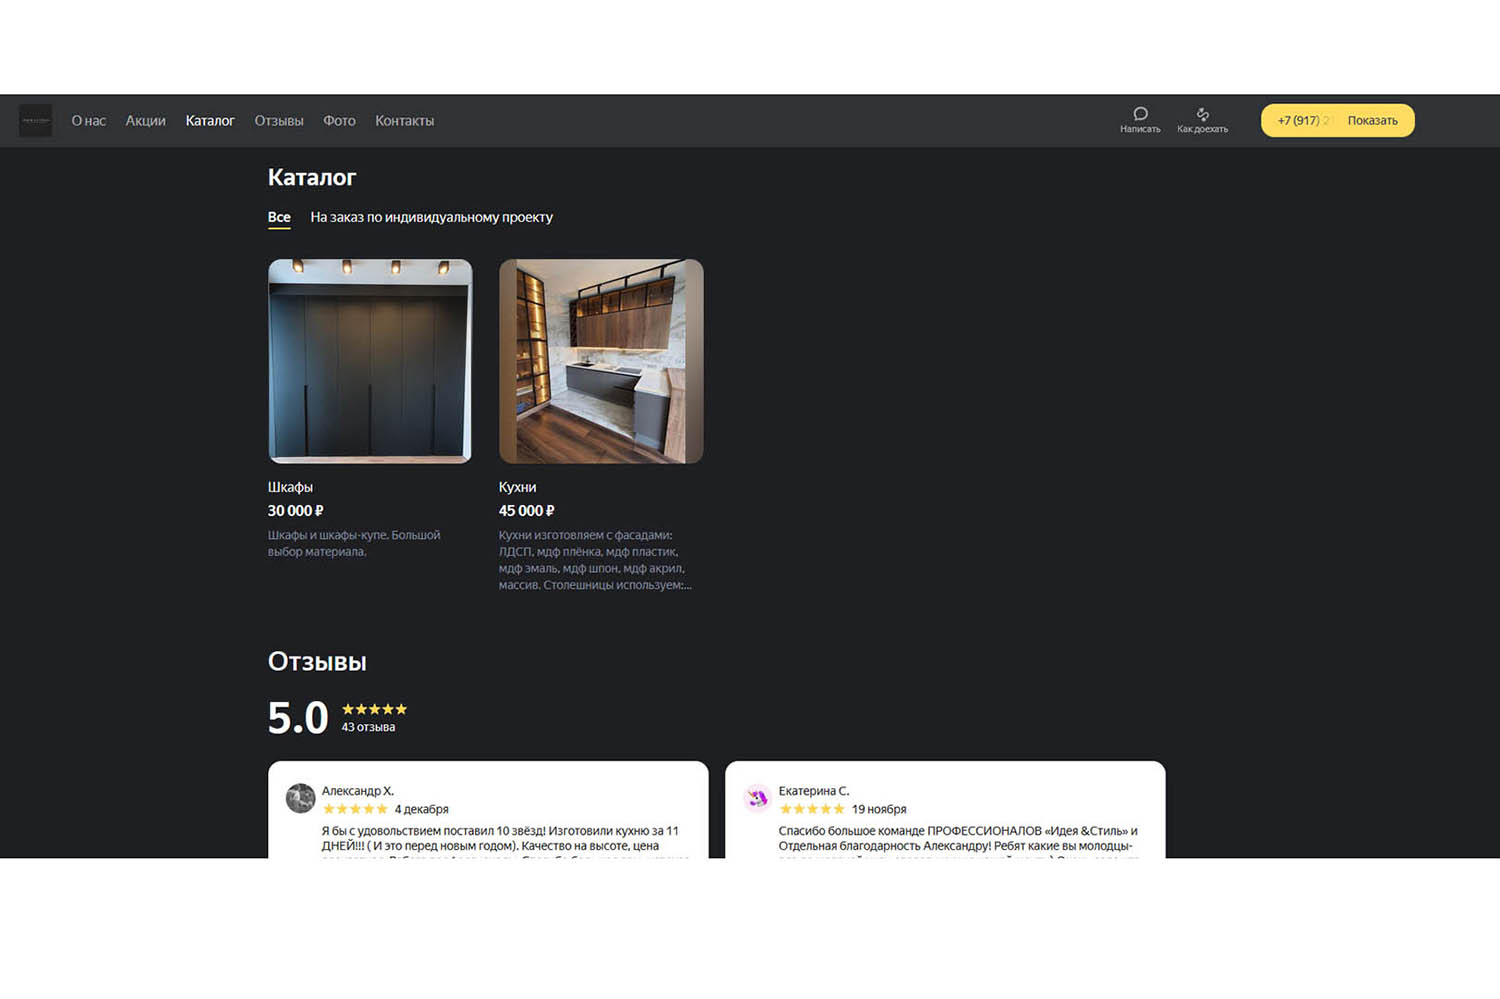
Task: Go to the Акции section
Action: [145, 121]
